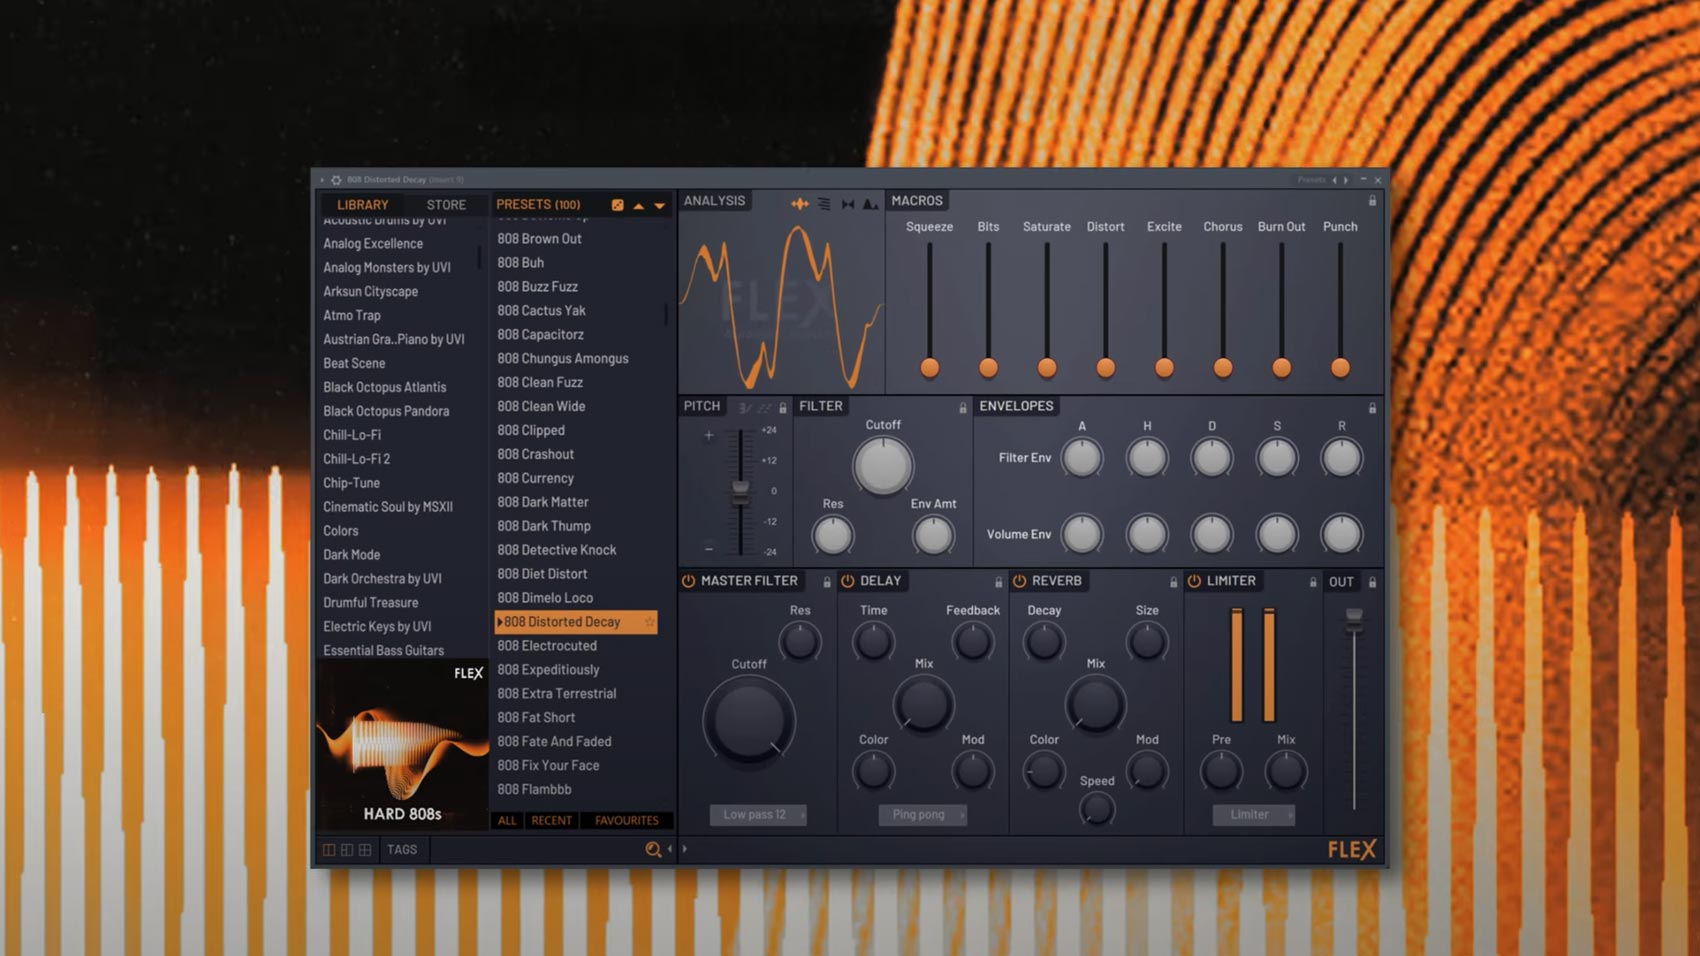Click the Tags button
Image resolution: width=1700 pixels, height=956 pixels.
402,849
